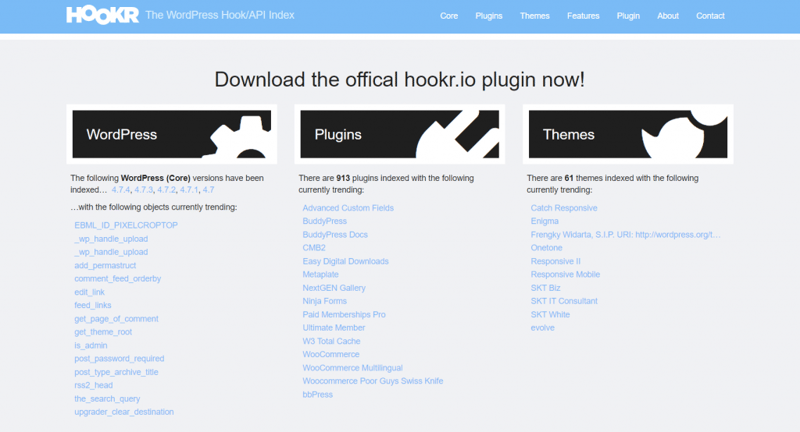
Task: Open the Themes banner image
Action: tap(628, 134)
